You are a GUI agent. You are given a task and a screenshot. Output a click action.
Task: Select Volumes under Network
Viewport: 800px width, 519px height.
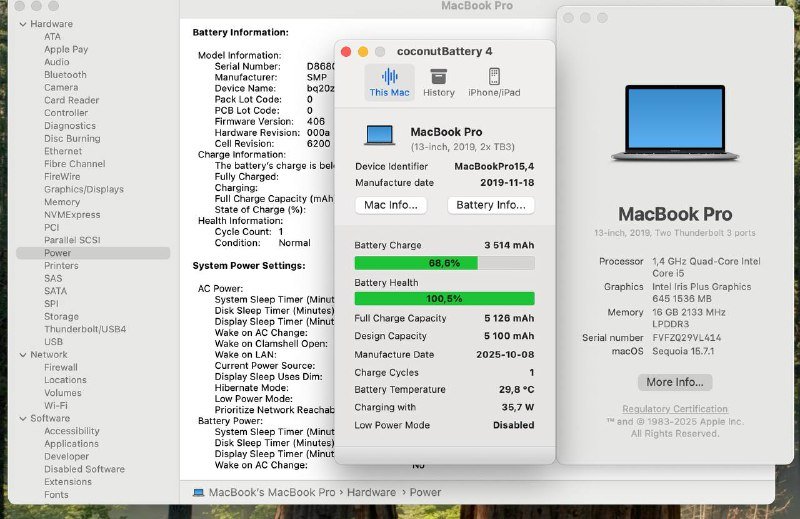[63, 393]
